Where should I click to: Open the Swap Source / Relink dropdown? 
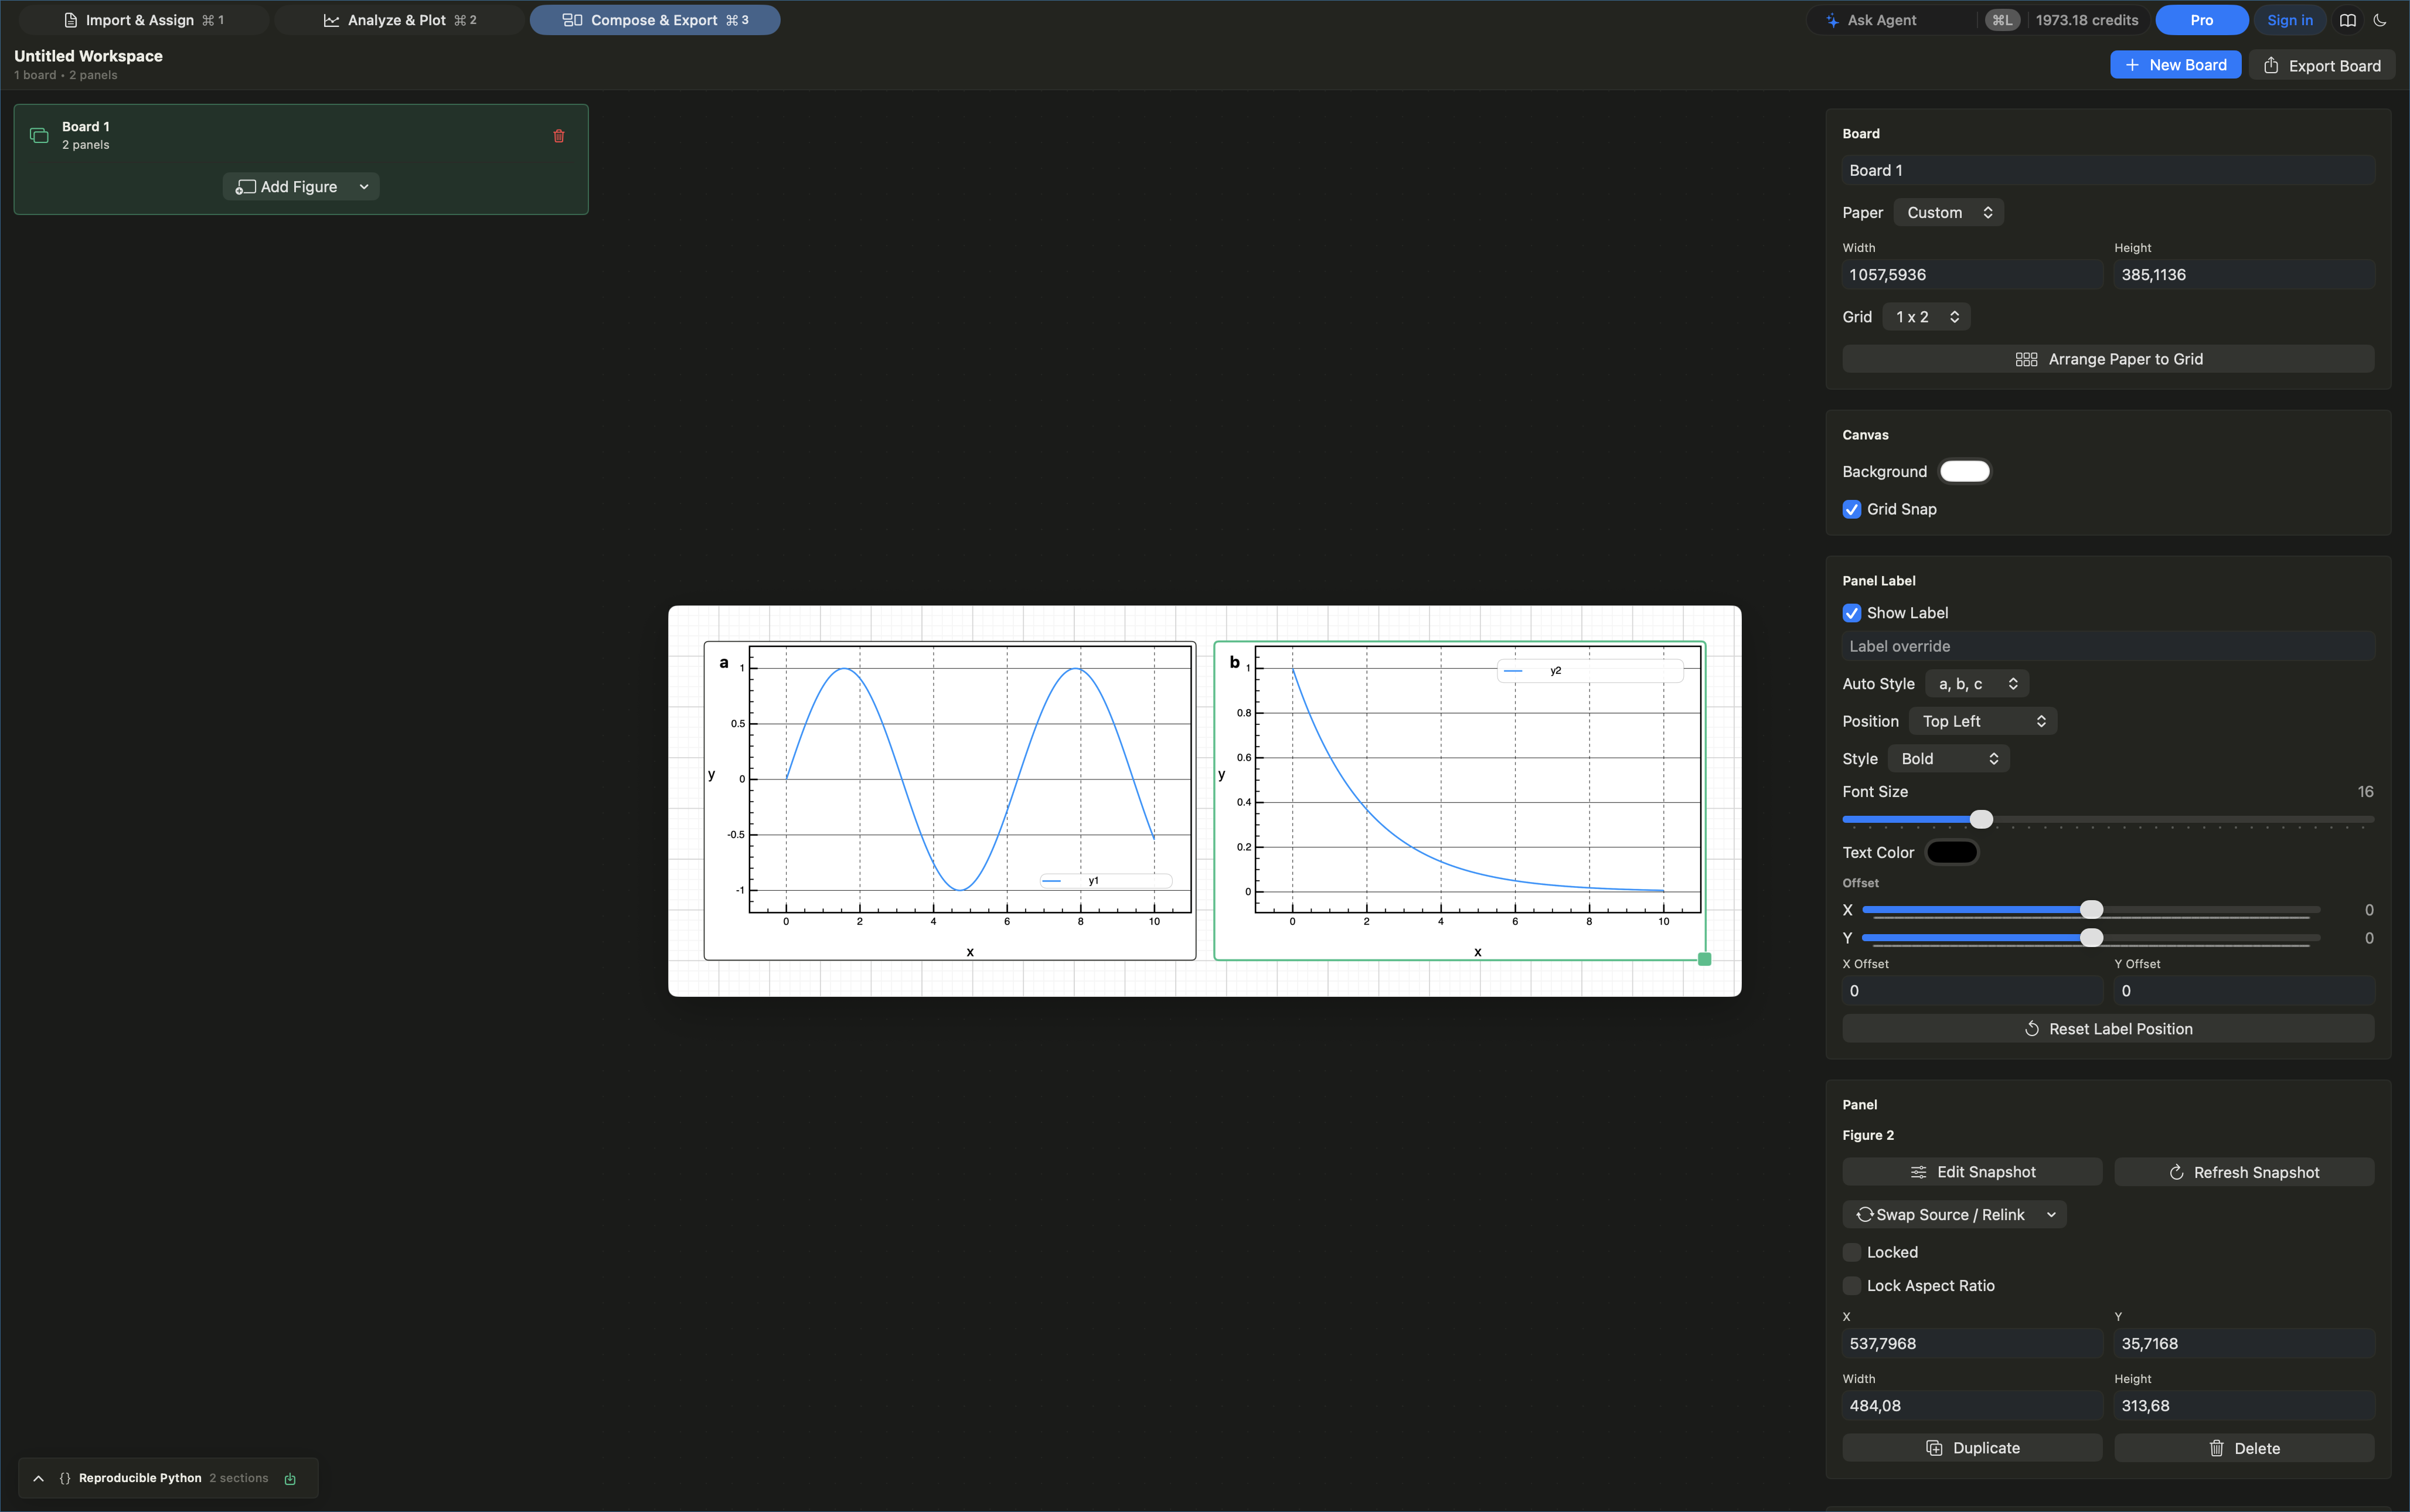click(1954, 1214)
